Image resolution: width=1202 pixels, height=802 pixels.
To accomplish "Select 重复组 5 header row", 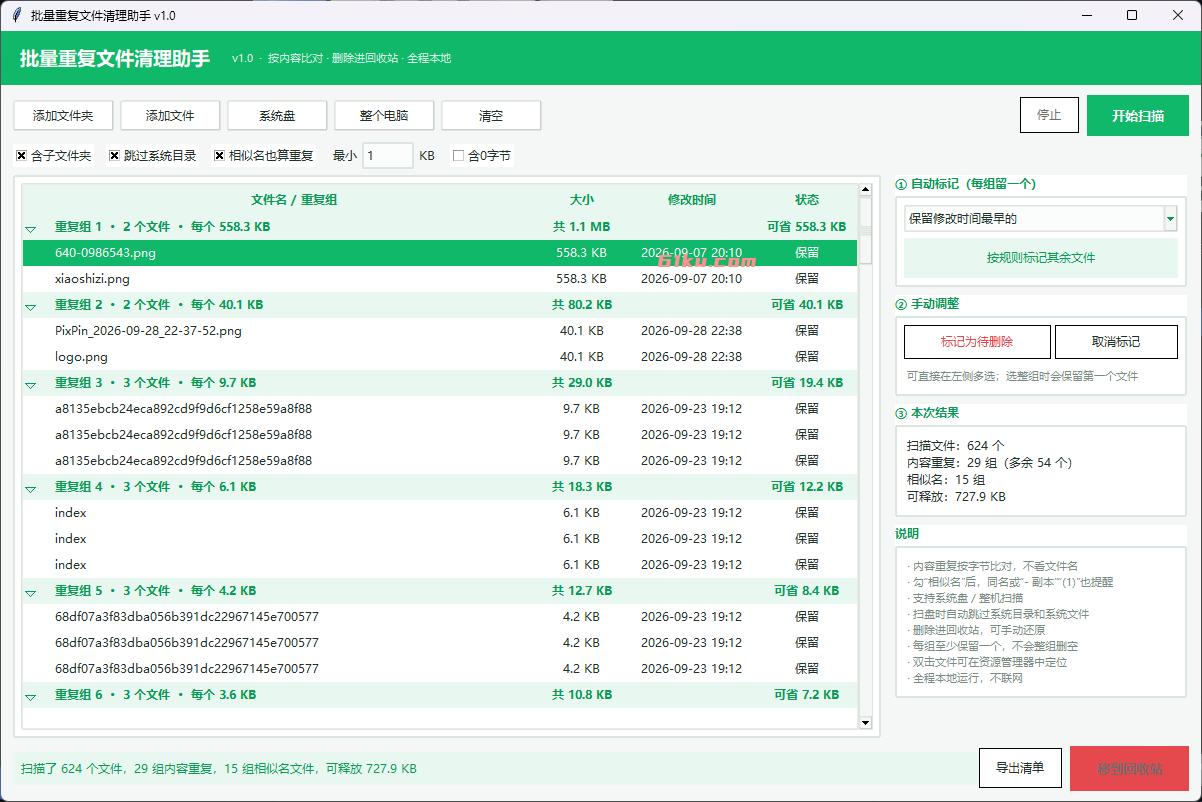I will (x=440, y=591).
